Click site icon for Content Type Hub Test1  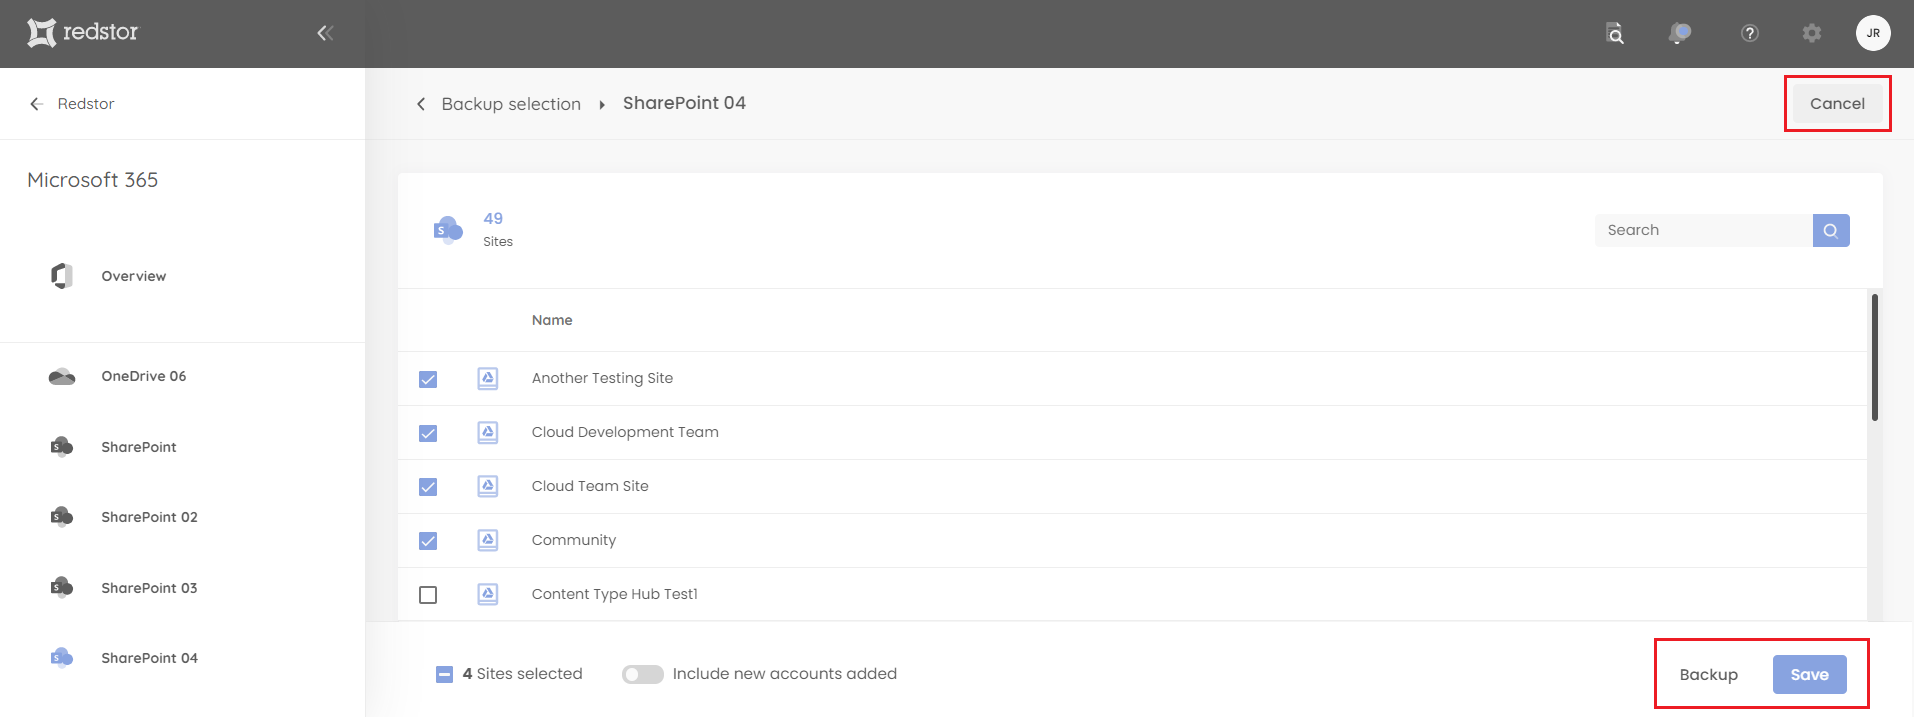coord(488,594)
